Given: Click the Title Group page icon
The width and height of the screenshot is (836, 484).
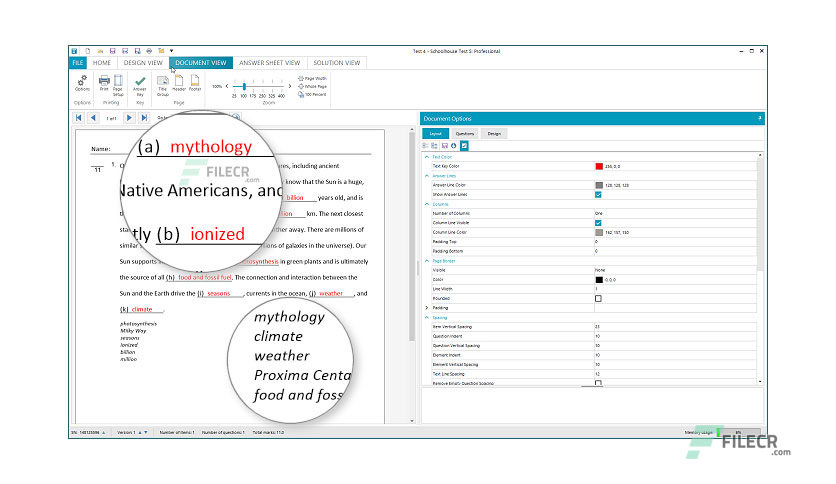Looking at the screenshot, I should coord(163,81).
